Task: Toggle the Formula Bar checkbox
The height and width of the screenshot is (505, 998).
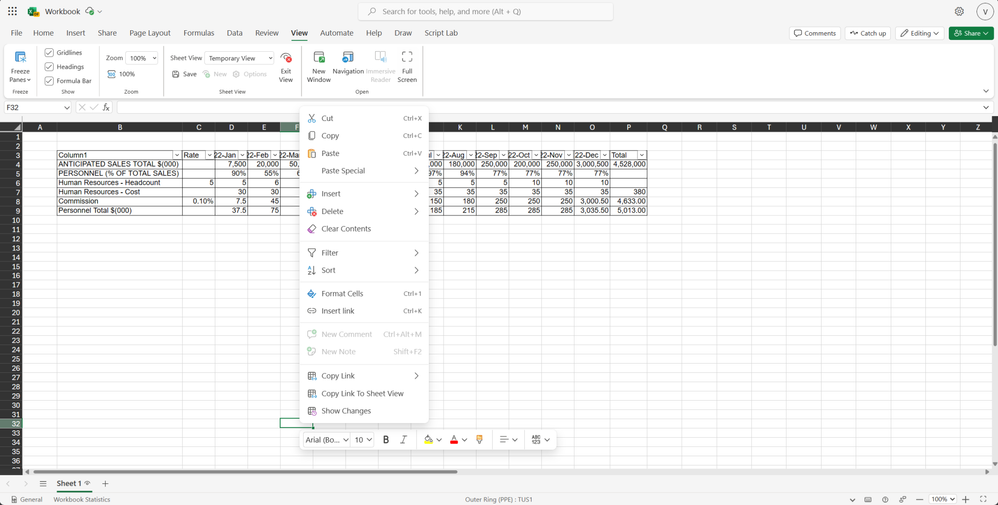Action: 49,81
